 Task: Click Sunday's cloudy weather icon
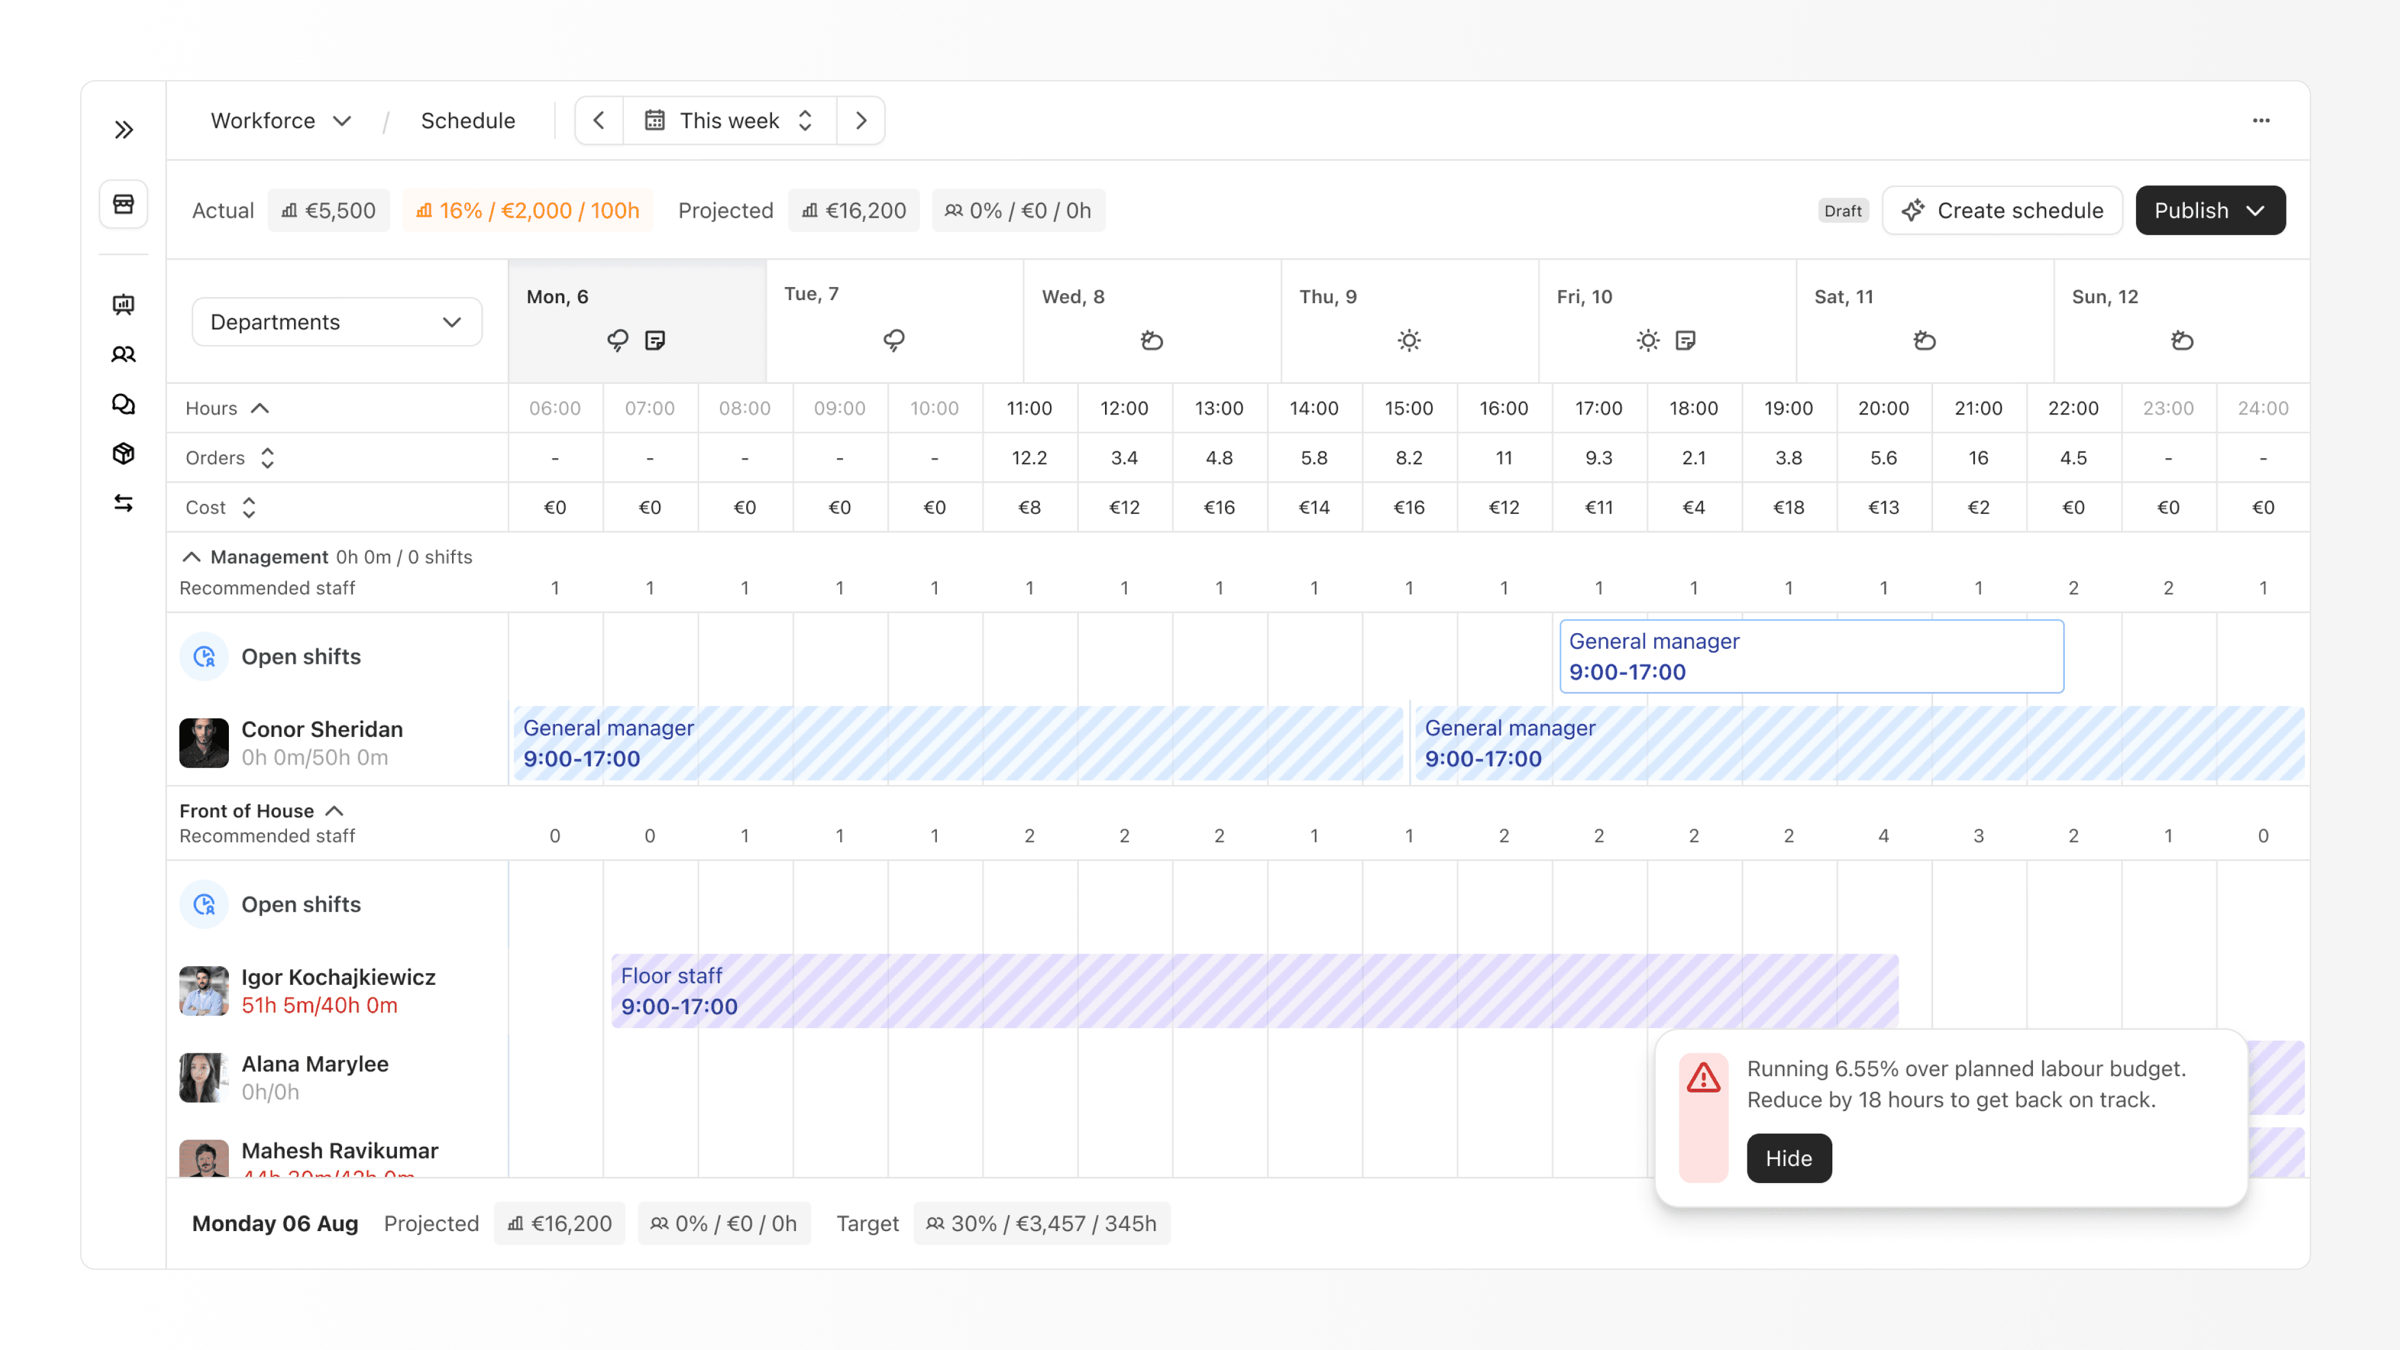pyautogui.click(x=2182, y=341)
